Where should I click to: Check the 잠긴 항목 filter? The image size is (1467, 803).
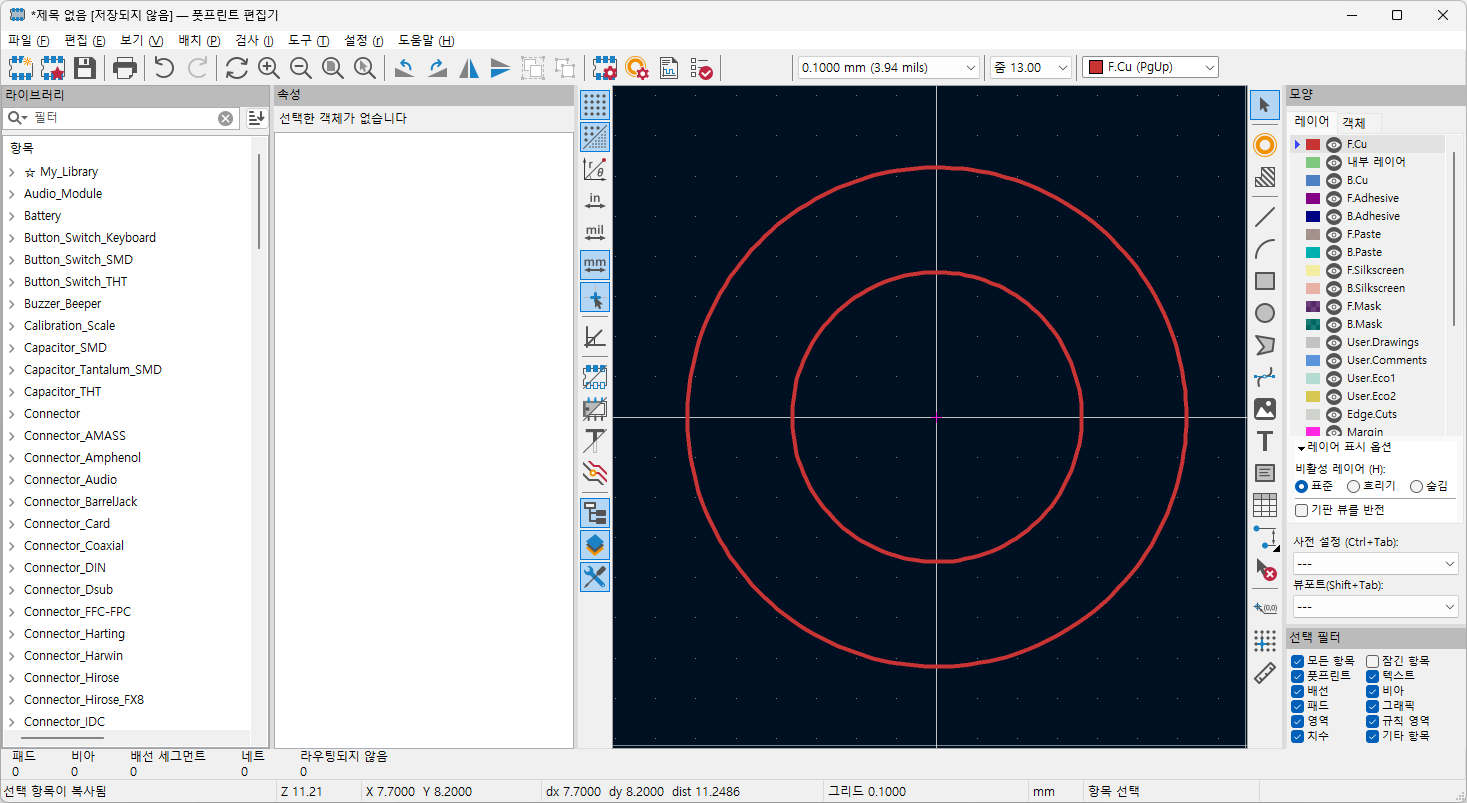click(1373, 661)
